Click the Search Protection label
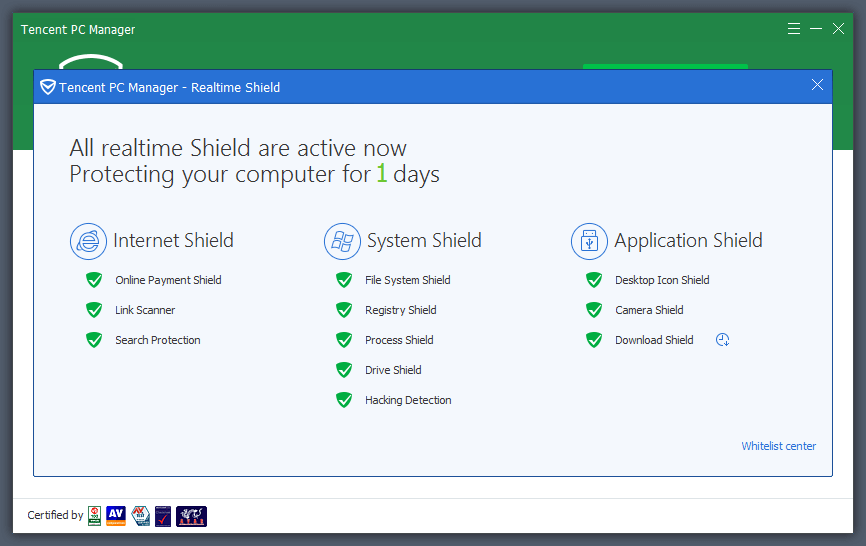This screenshot has width=866, height=546. (x=158, y=340)
